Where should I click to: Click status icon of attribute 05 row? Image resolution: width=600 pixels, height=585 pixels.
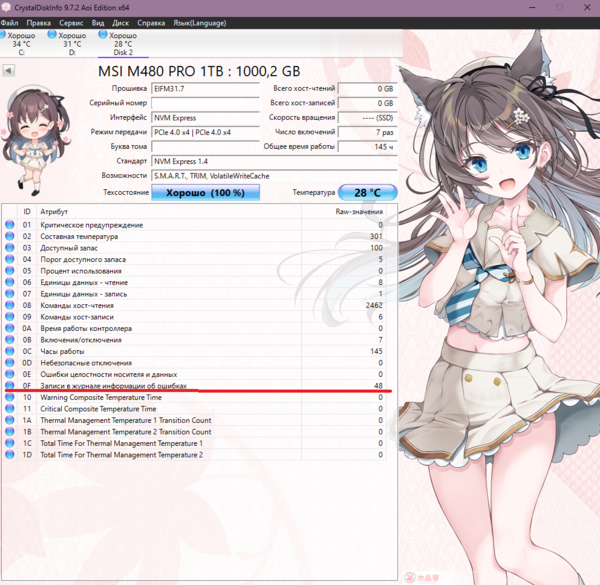(10, 271)
